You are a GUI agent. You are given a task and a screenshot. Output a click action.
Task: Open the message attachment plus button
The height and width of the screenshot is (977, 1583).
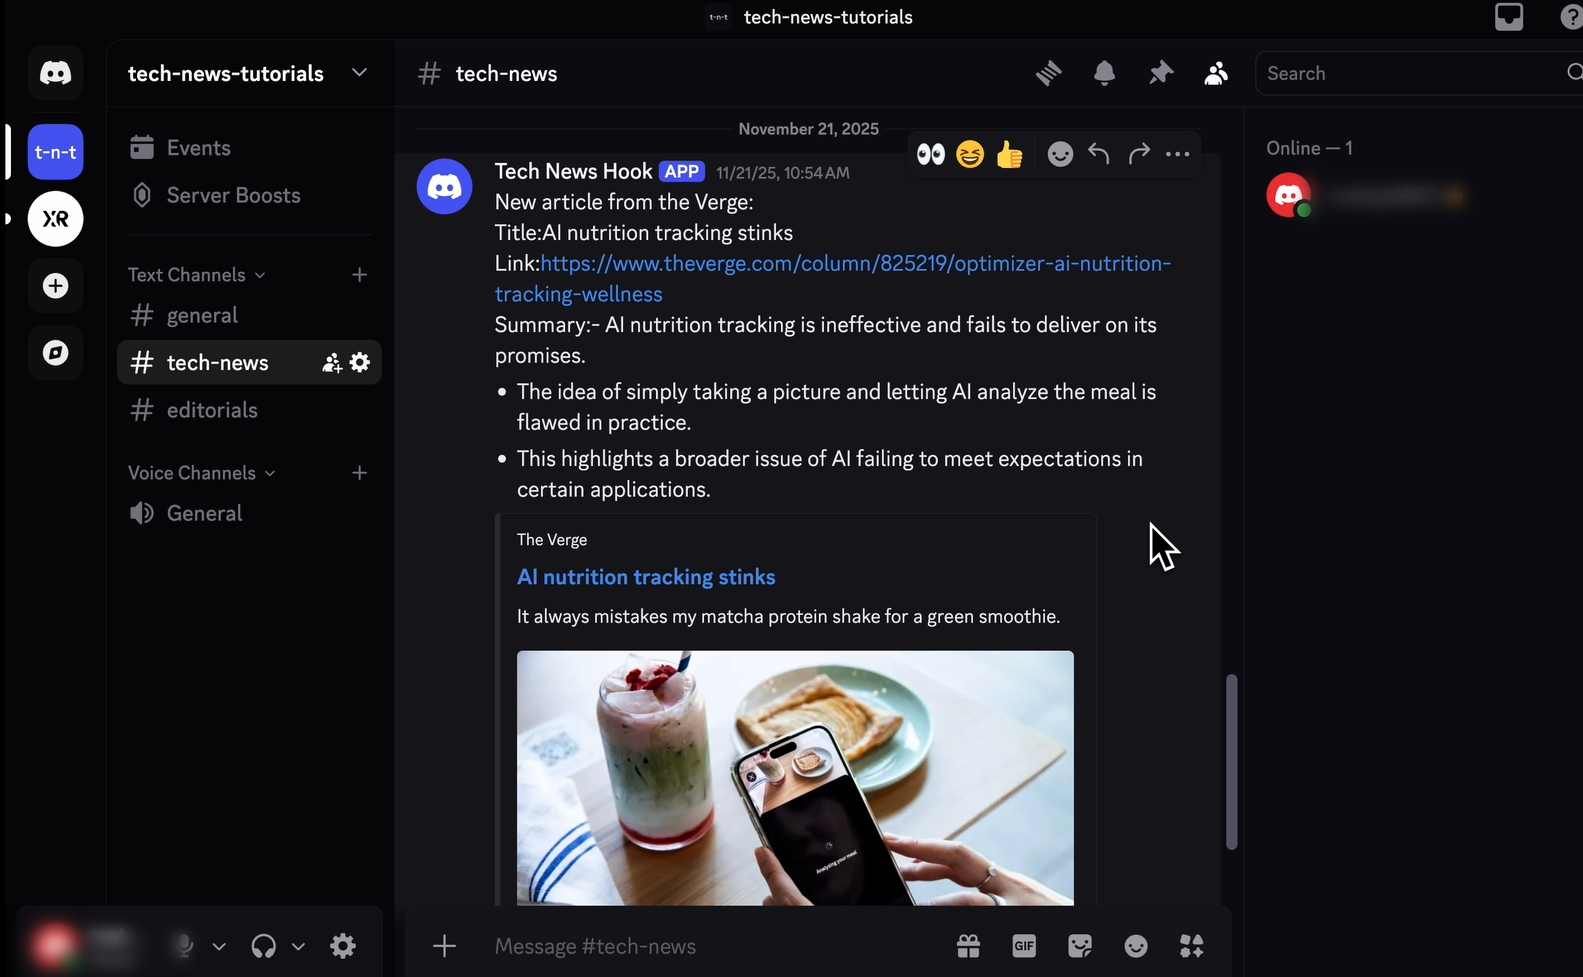pyautogui.click(x=444, y=946)
